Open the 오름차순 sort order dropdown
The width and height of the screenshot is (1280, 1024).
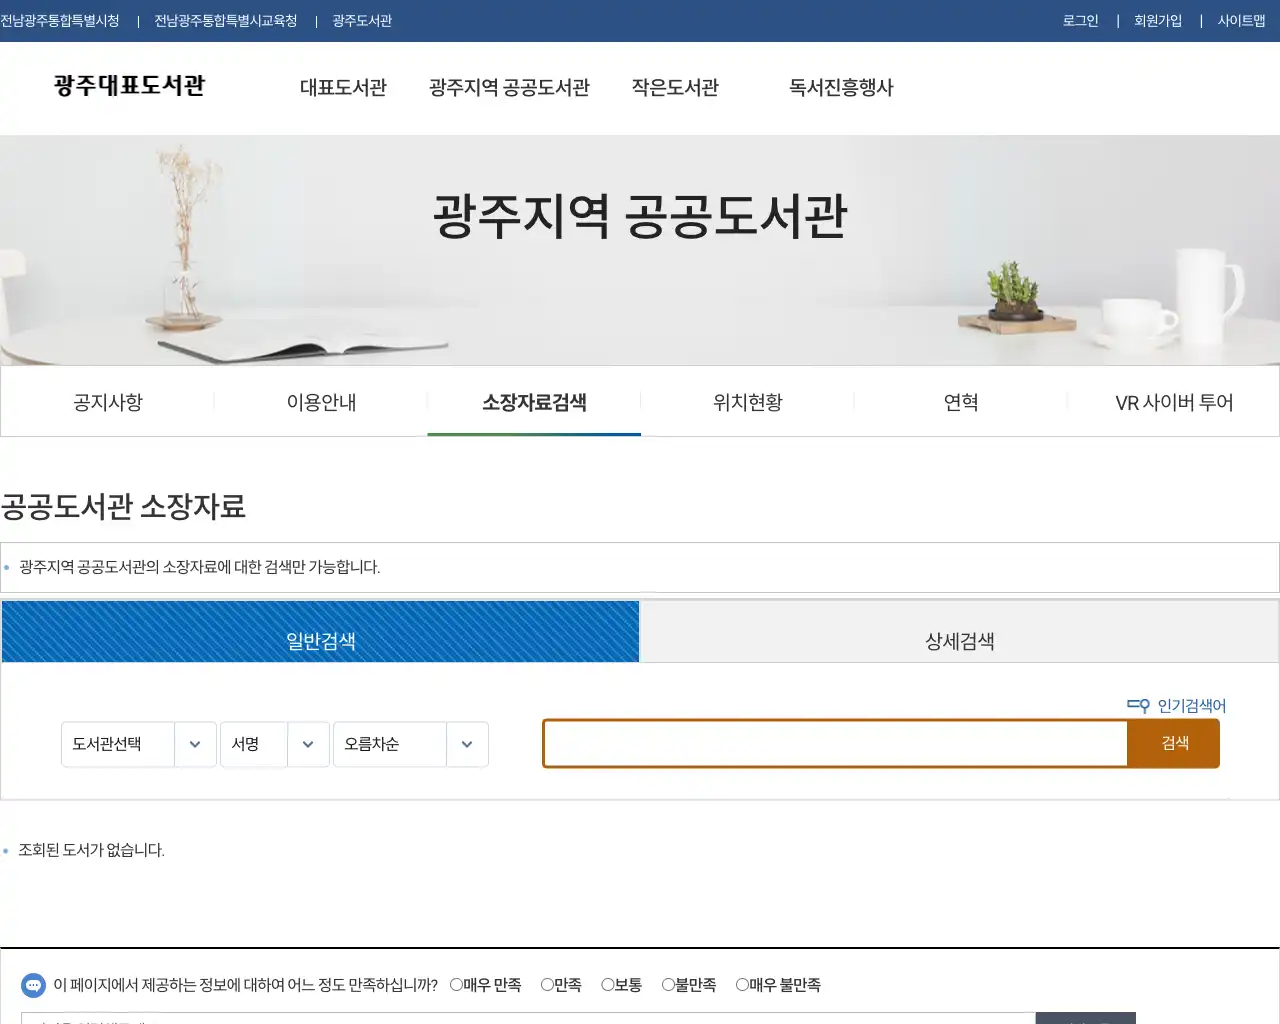[411, 744]
